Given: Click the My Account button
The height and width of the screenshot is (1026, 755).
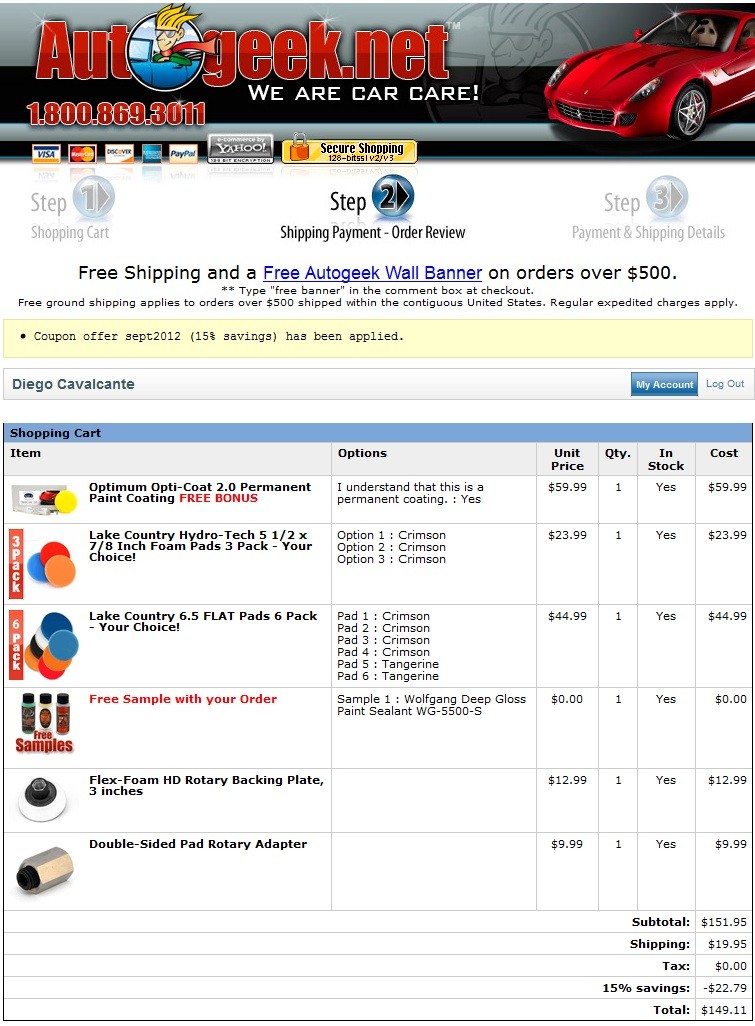Looking at the screenshot, I should pos(664,384).
